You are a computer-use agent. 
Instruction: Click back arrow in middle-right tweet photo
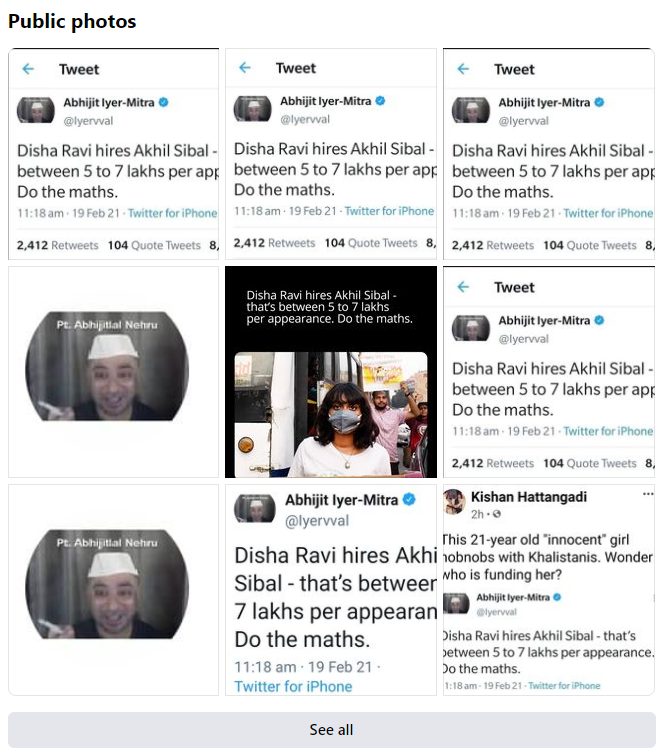coord(463,287)
